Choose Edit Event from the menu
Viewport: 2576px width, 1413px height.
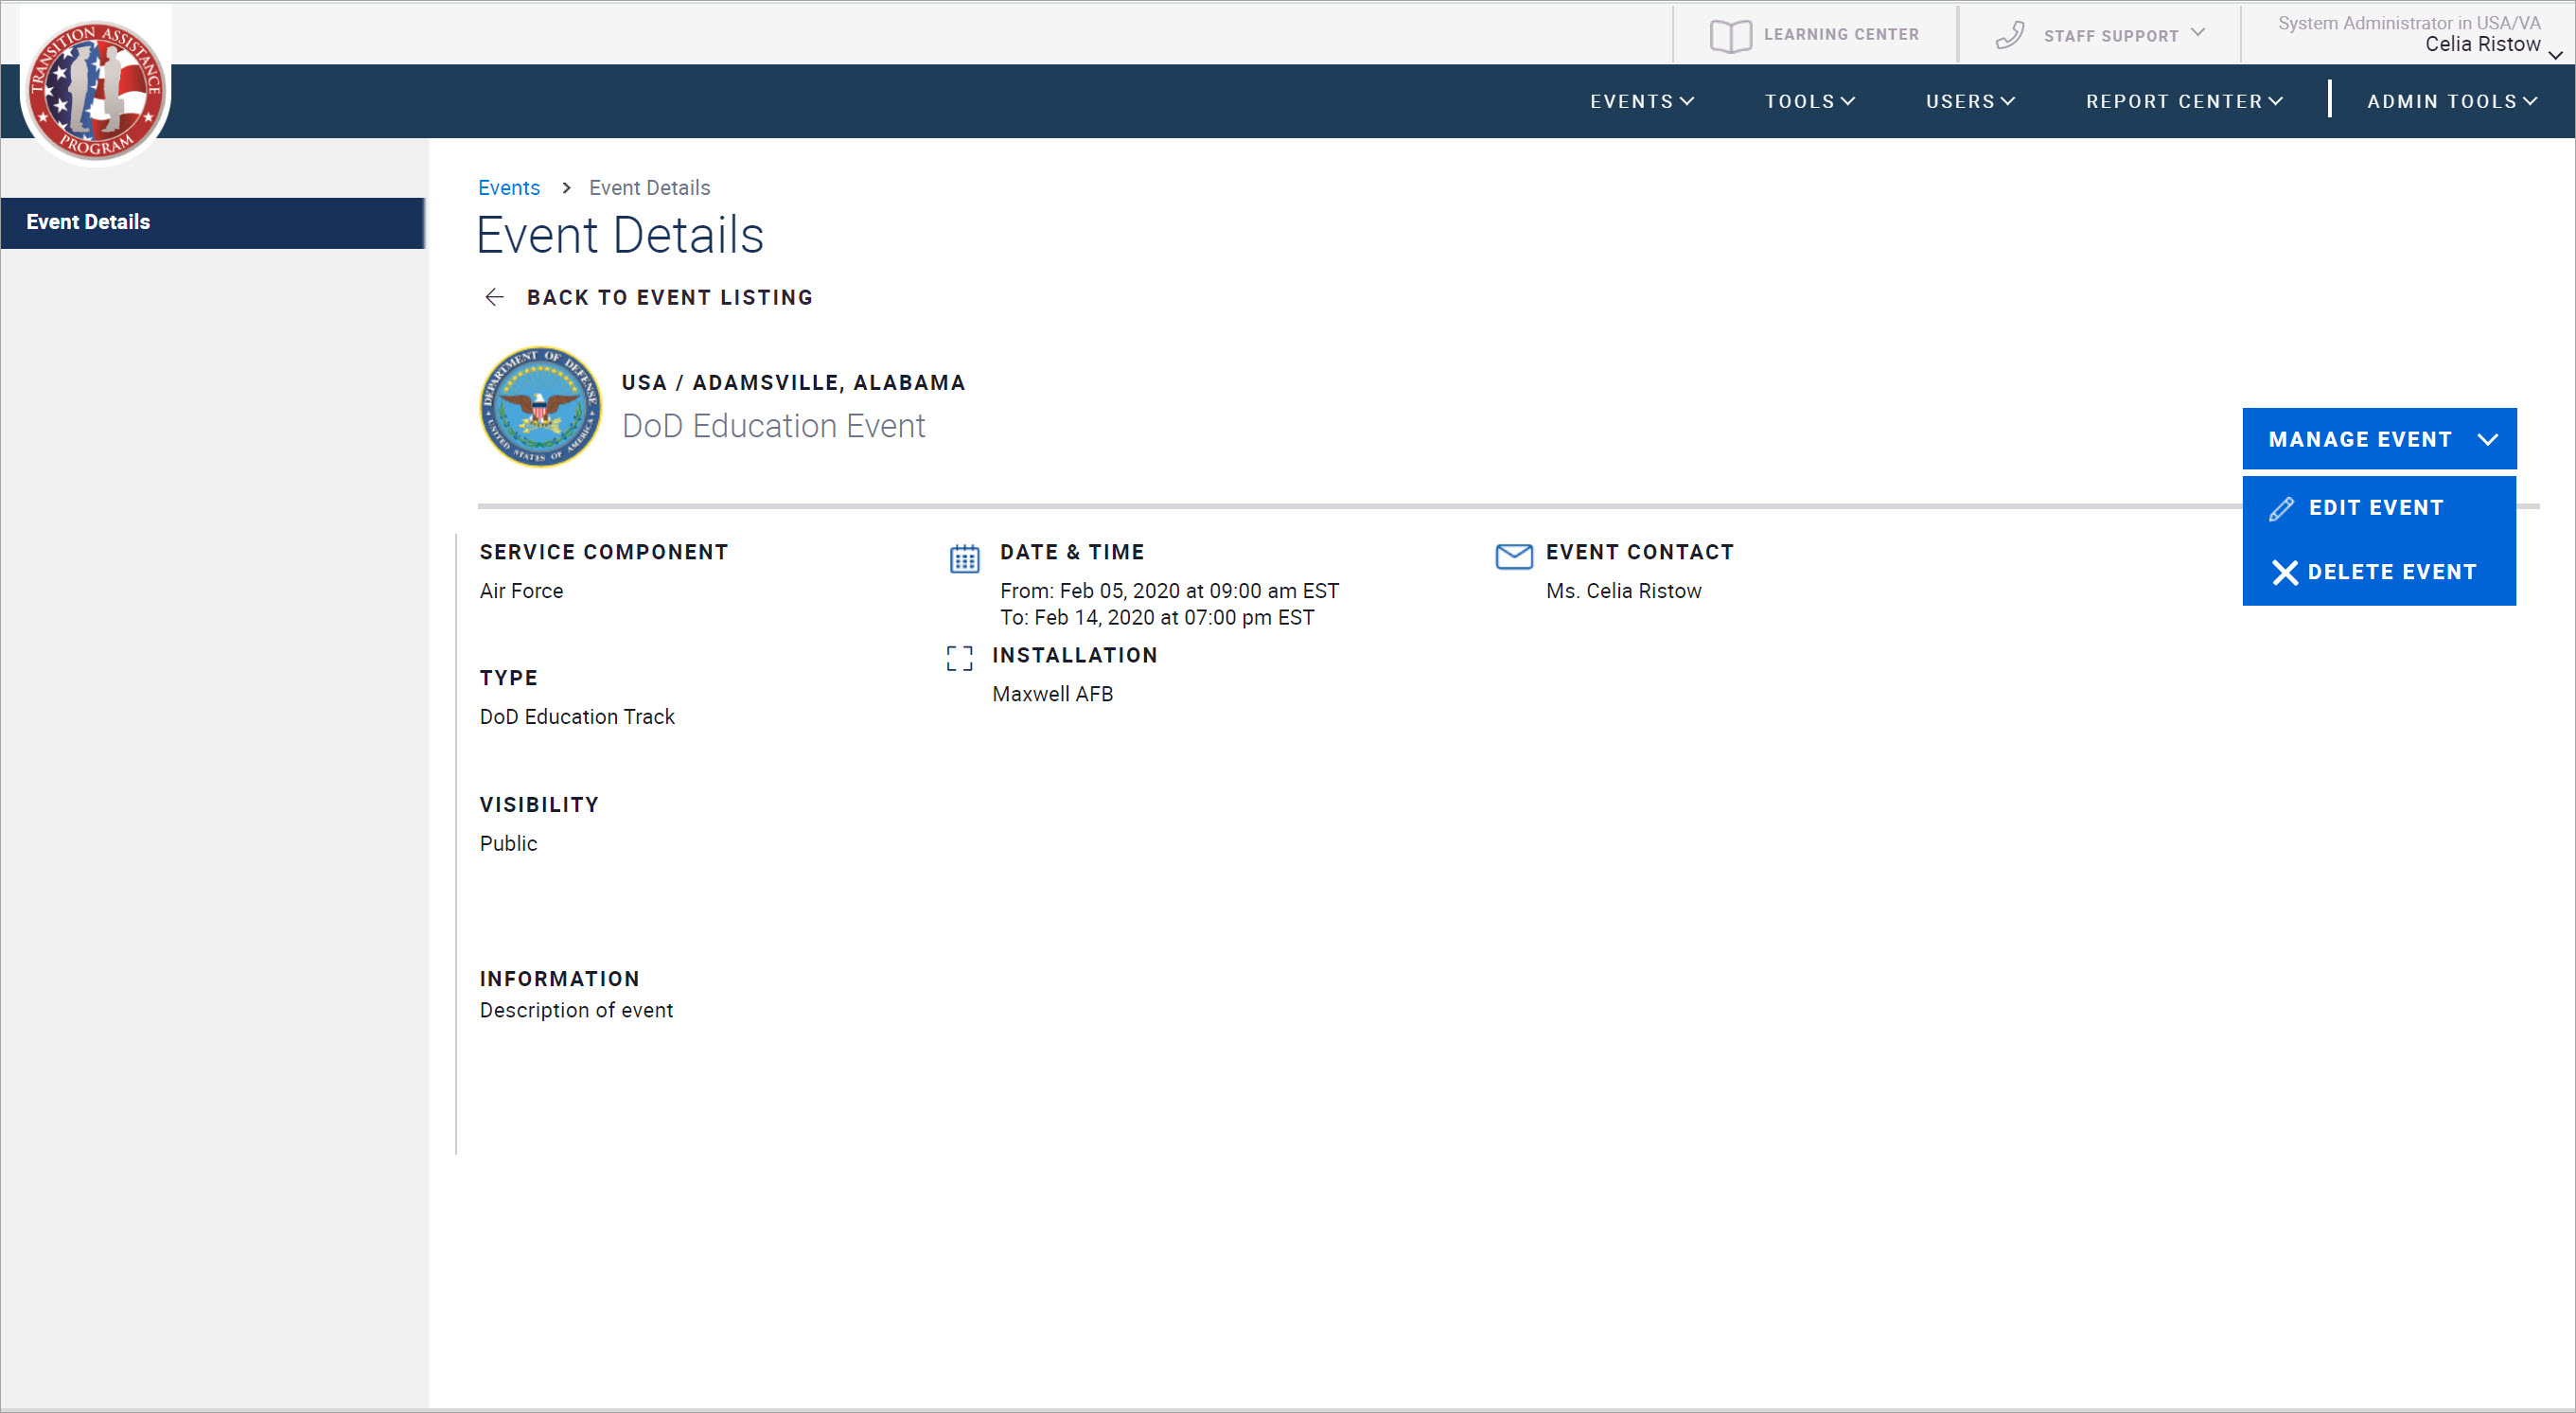click(2379, 508)
